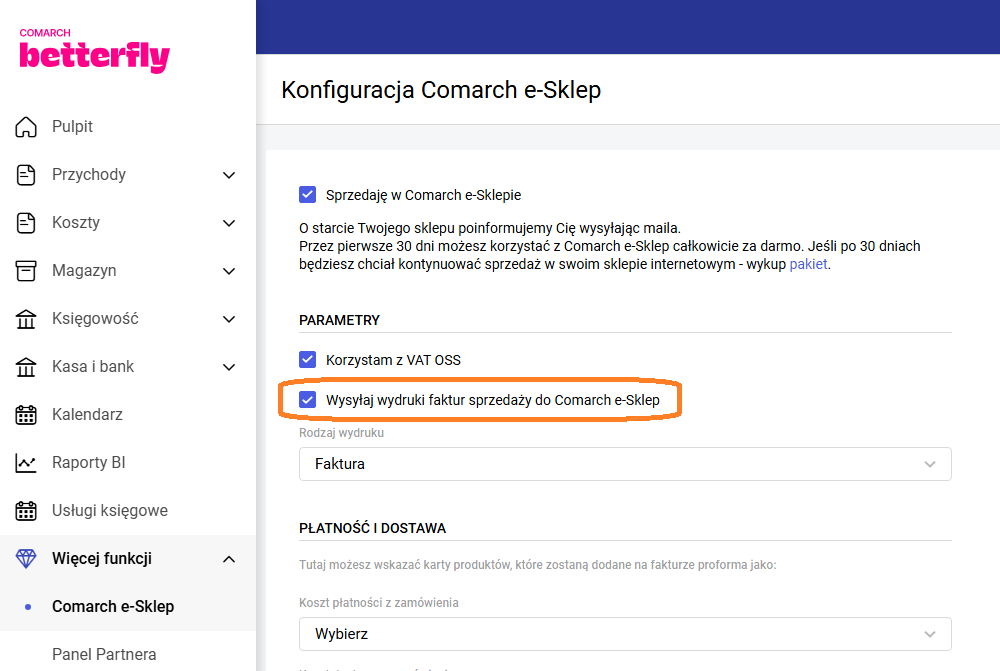Expand the Koszty menu chevron
The height and width of the screenshot is (671, 1000).
click(x=229, y=223)
